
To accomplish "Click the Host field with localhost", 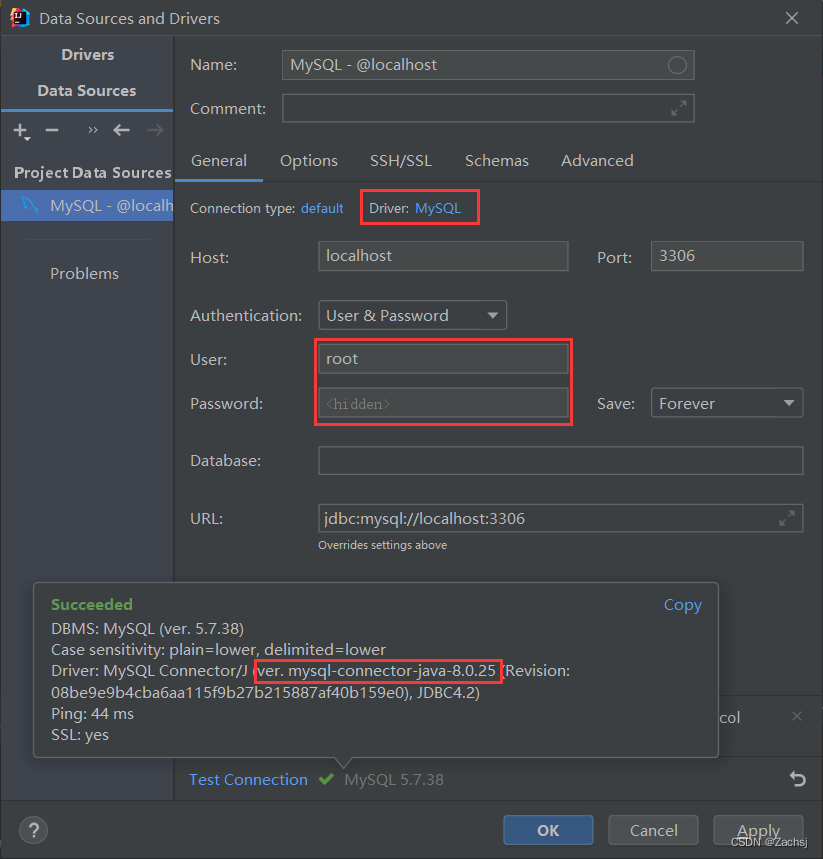I will click(443, 256).
